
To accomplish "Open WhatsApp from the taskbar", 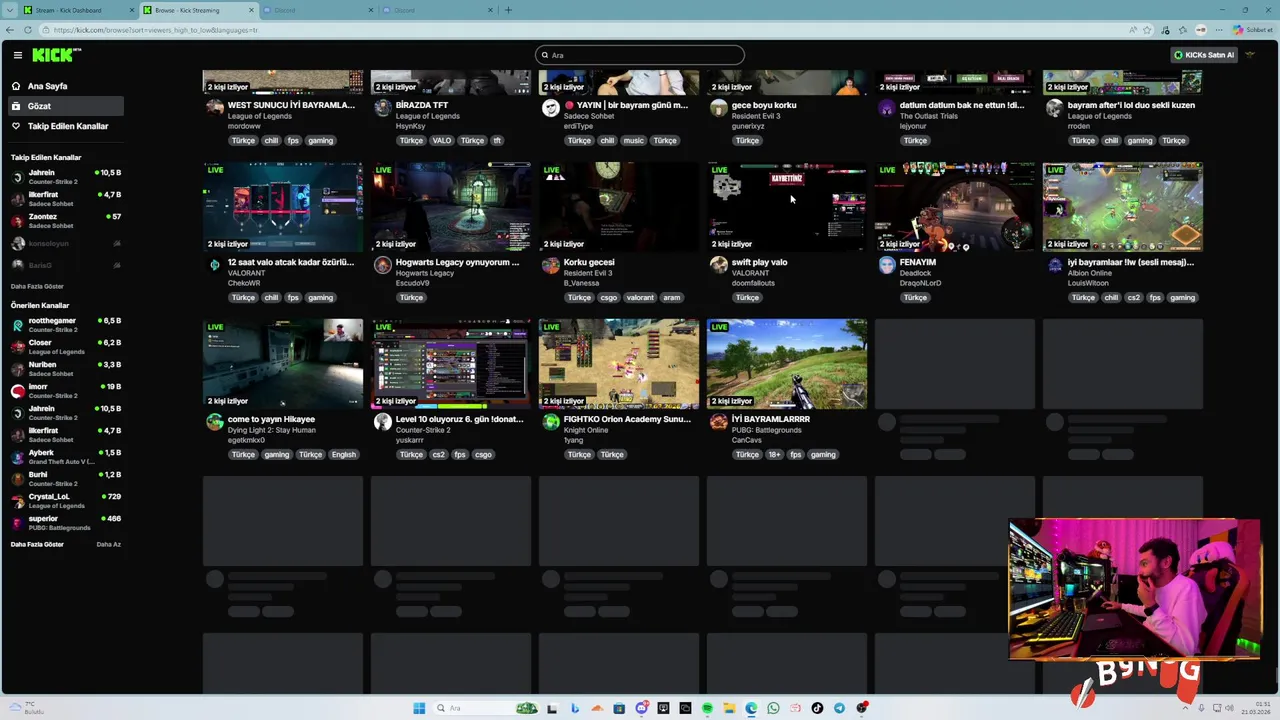I will tap(773, 708).
